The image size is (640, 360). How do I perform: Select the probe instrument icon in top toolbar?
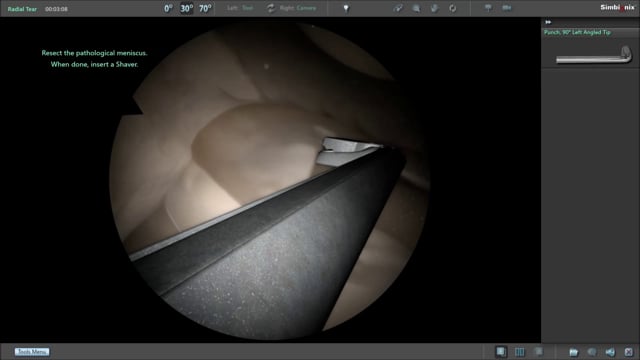(398, 8)
